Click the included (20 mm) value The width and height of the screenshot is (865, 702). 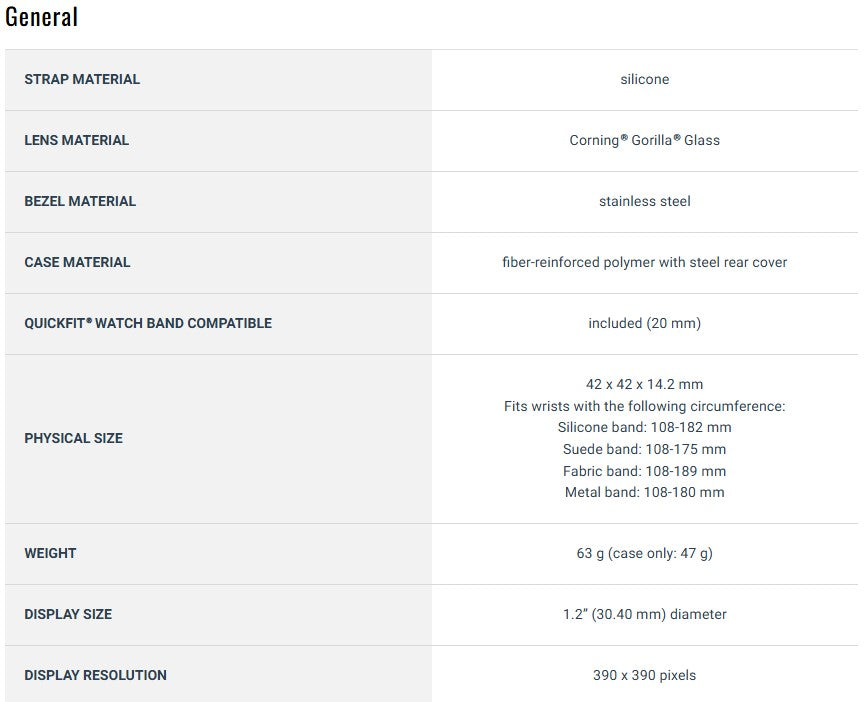[644, 323]
